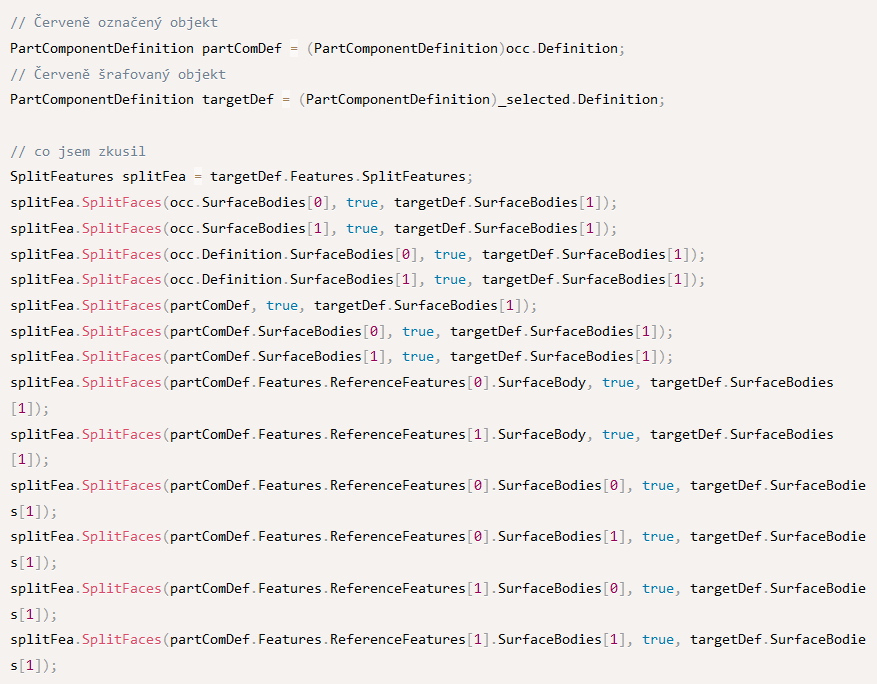Click the SplitFaces call passing partComDef directly

(x=274, y=305)
